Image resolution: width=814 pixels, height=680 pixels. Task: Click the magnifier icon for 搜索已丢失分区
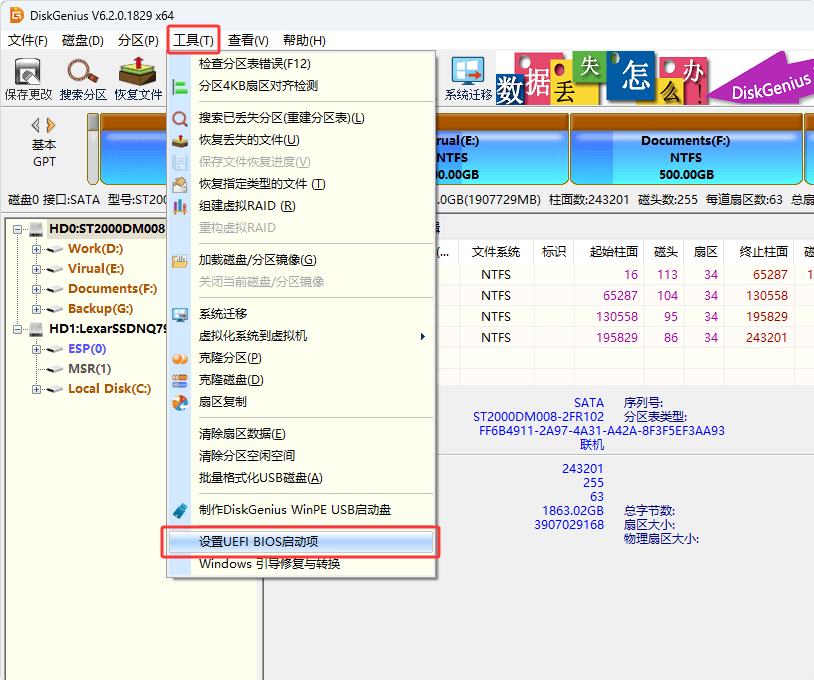[x=180, y=119]
